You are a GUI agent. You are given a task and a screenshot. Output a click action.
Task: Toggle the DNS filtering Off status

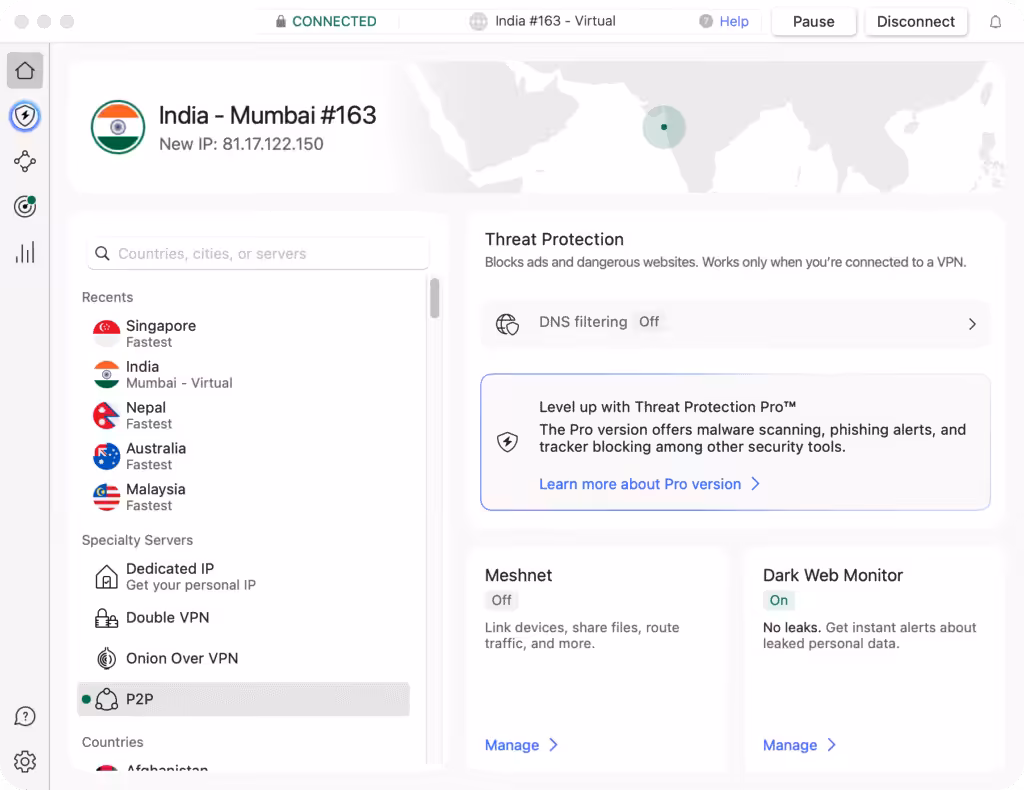click(x=649, y=322)
